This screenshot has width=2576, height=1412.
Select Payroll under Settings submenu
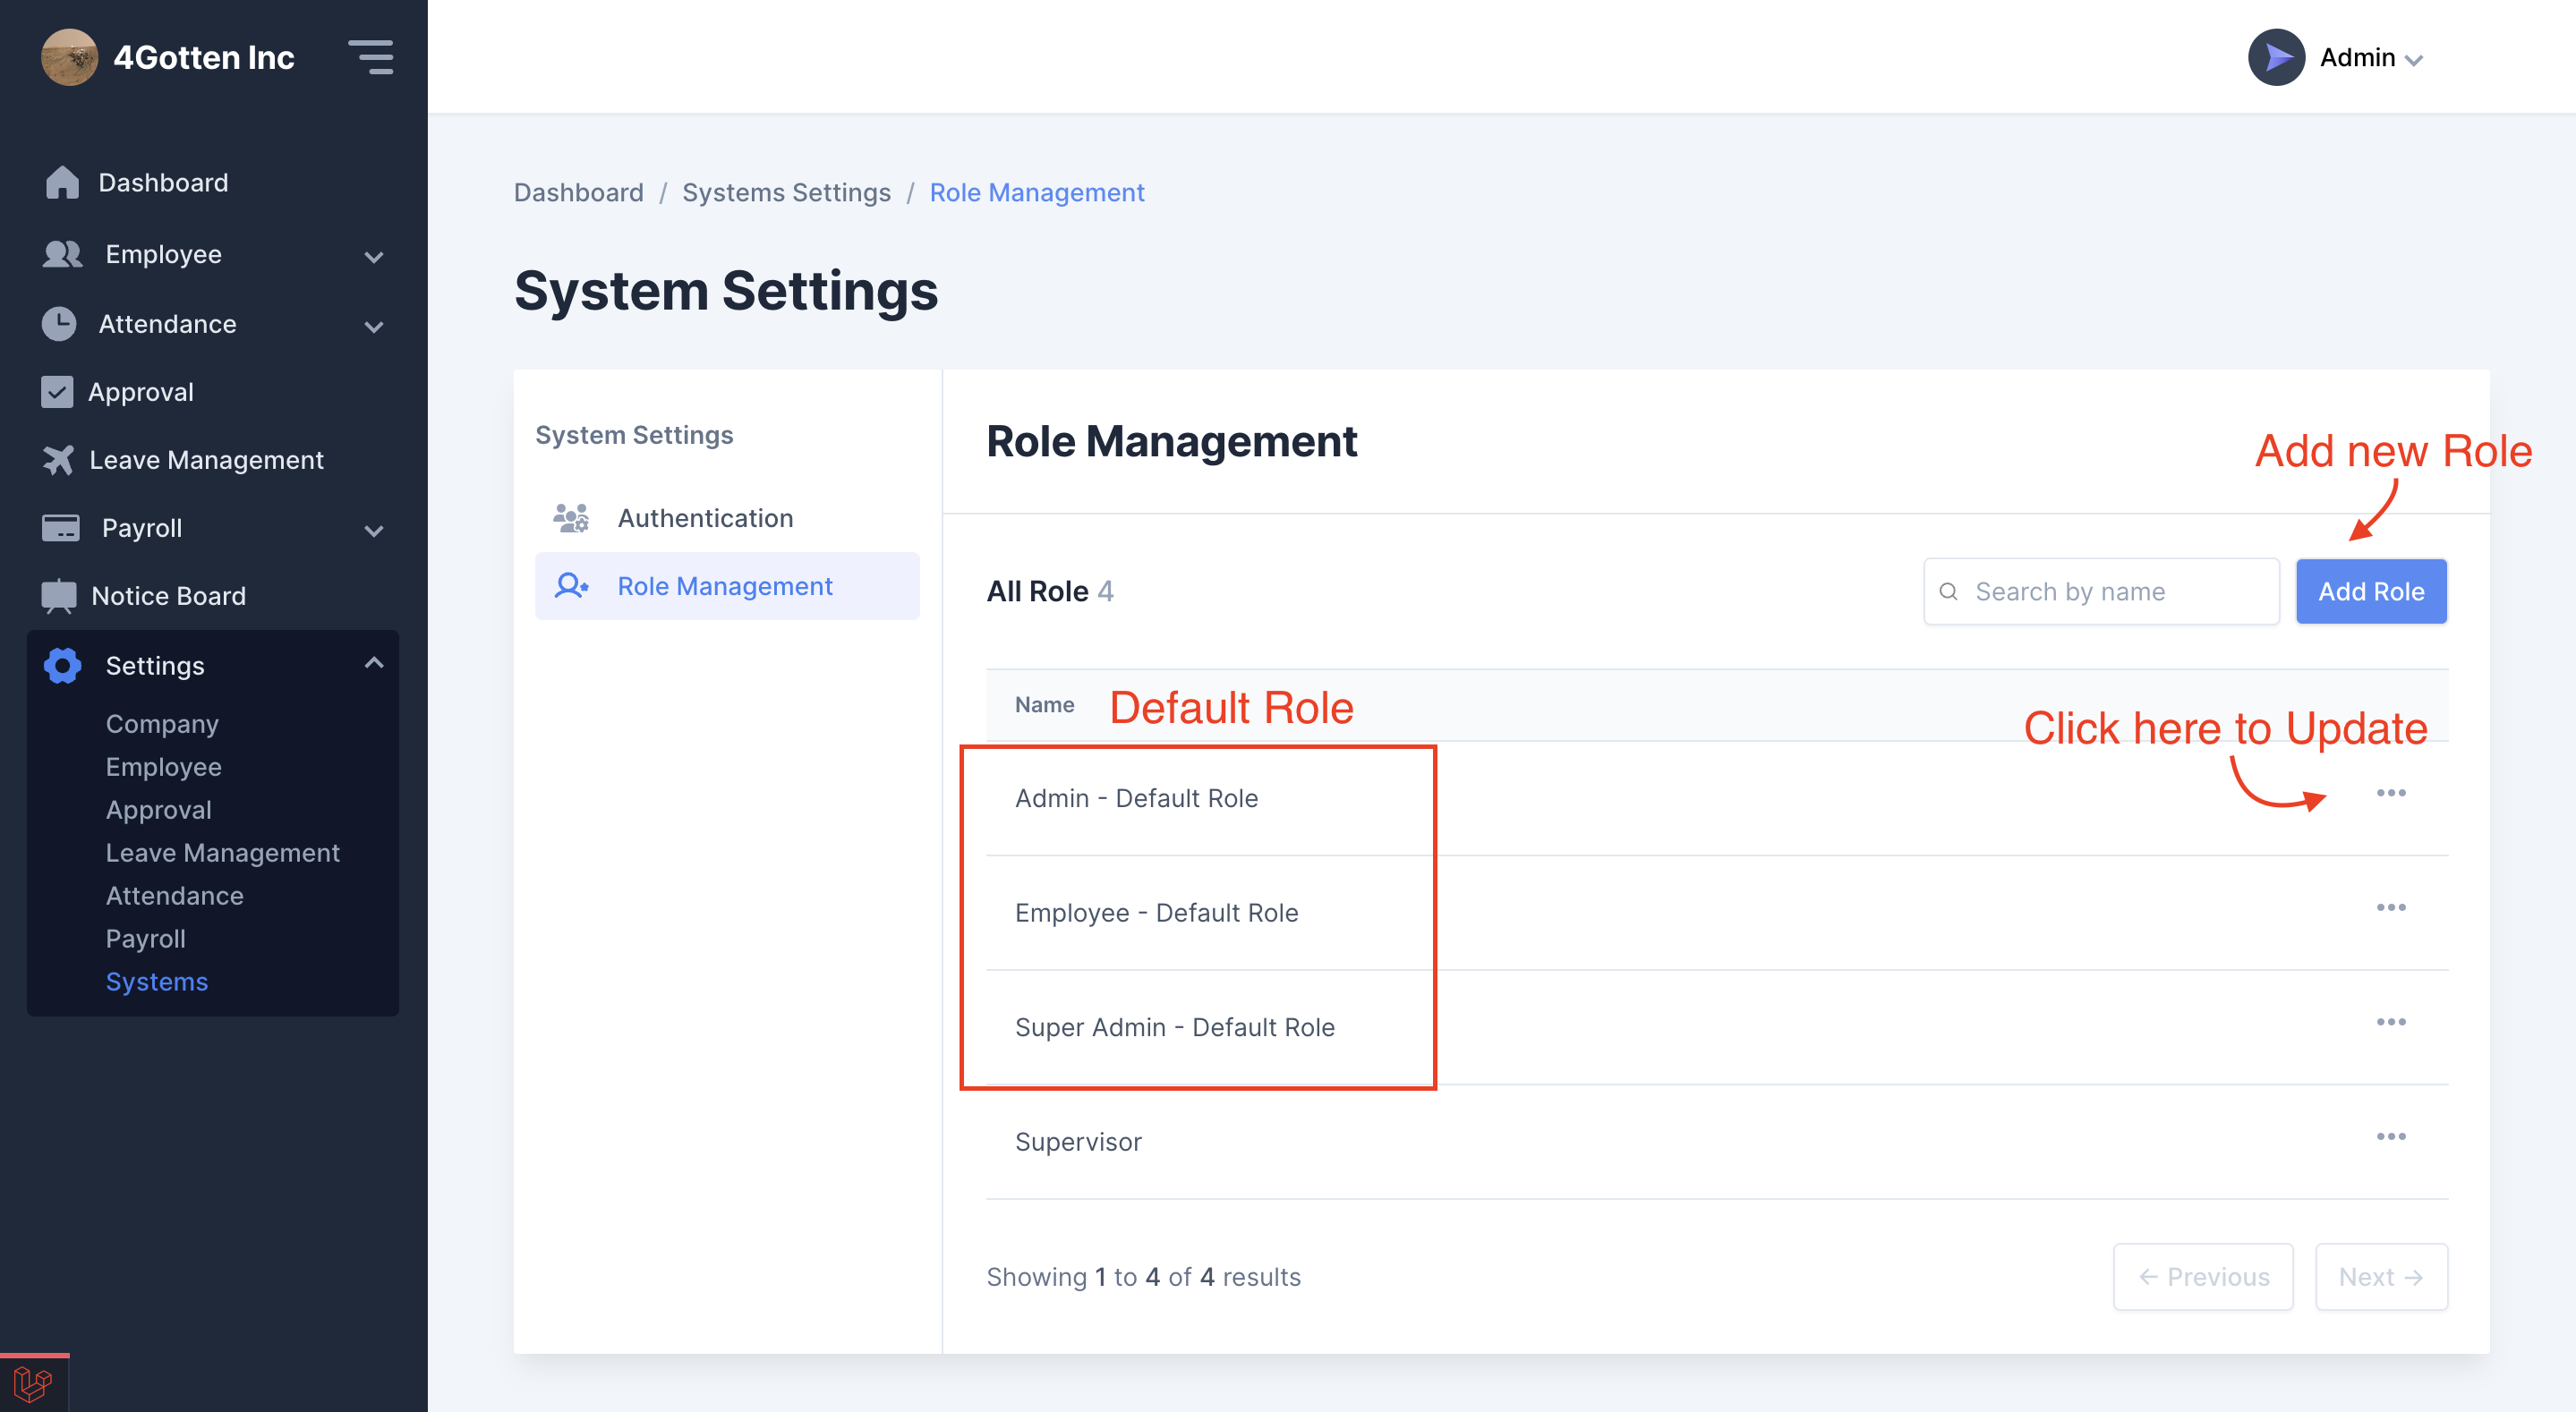(x=146, y=939)
